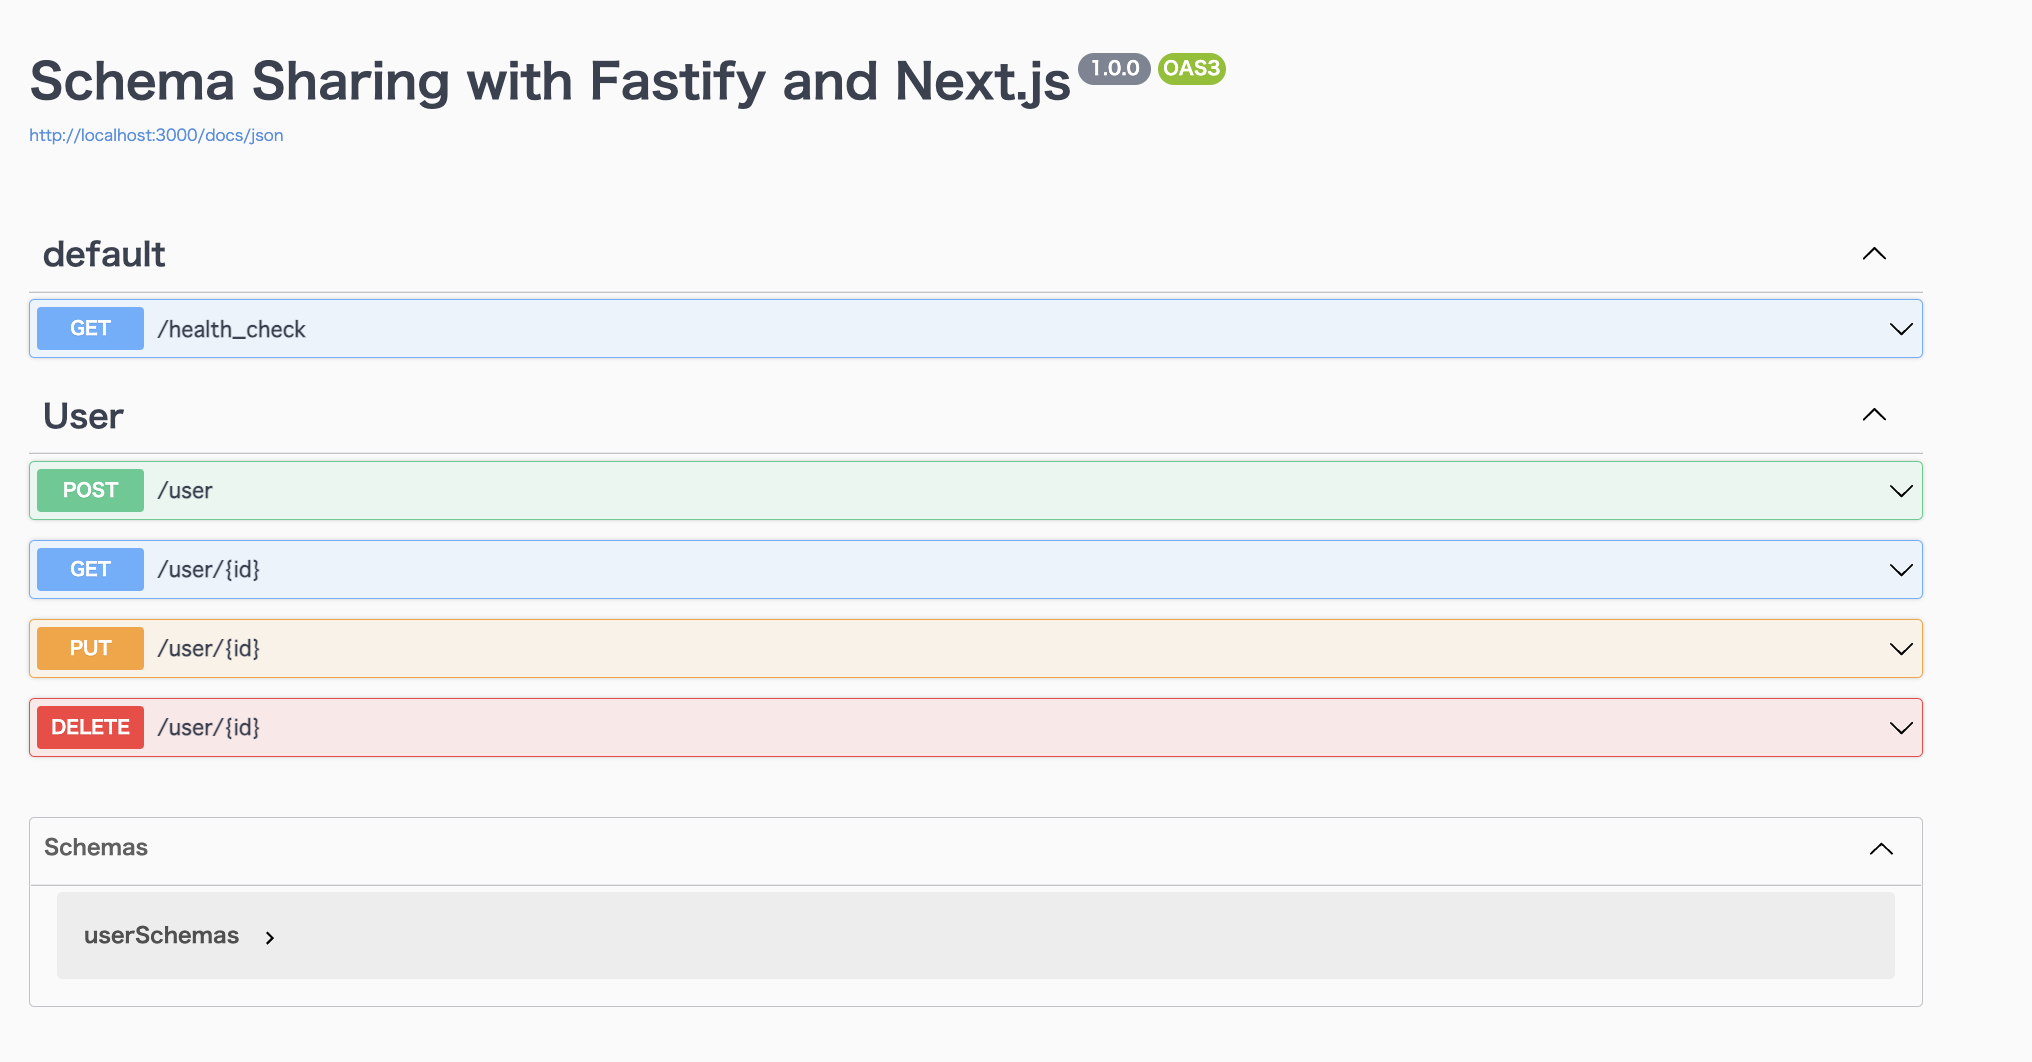Click the GET badge for /user/{id}
Image resolution: width=2032 pixels, height=1062 pixels.
tap(90, 569)
